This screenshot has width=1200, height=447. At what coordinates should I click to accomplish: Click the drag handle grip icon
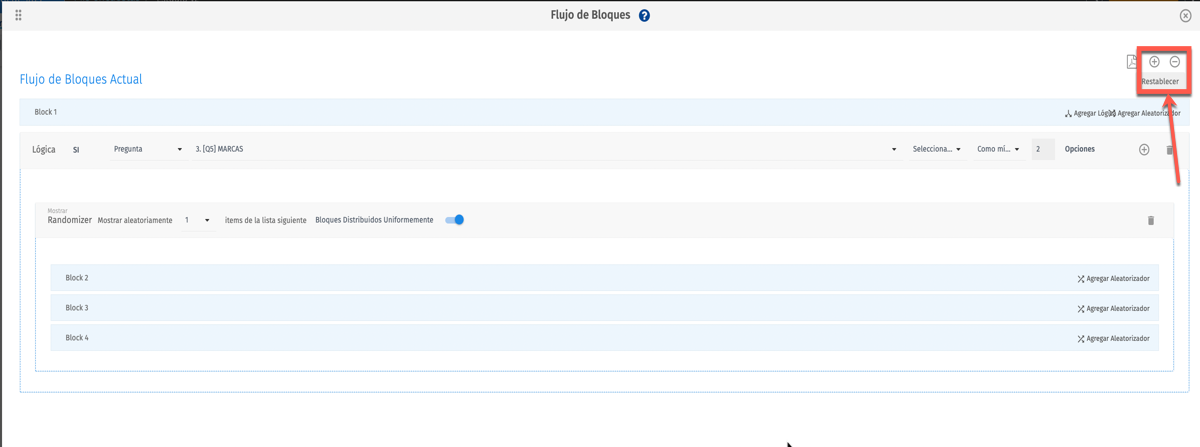tap(18, 16)
